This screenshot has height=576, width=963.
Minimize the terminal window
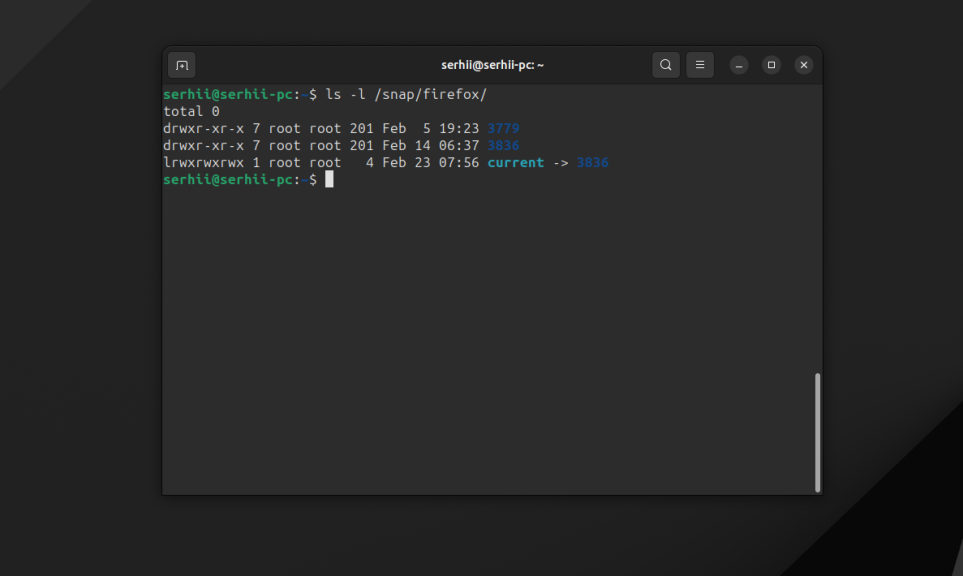click(739, 65)
